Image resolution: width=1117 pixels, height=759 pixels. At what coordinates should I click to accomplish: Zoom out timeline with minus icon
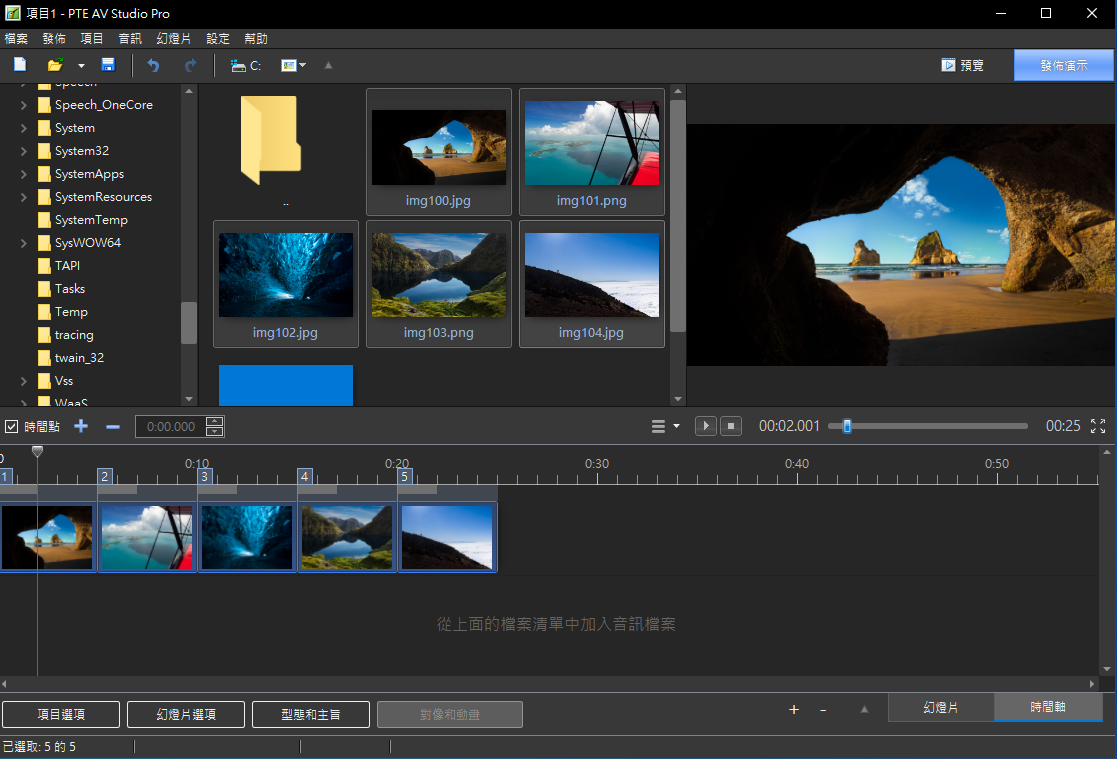click(x=824, y=710)
